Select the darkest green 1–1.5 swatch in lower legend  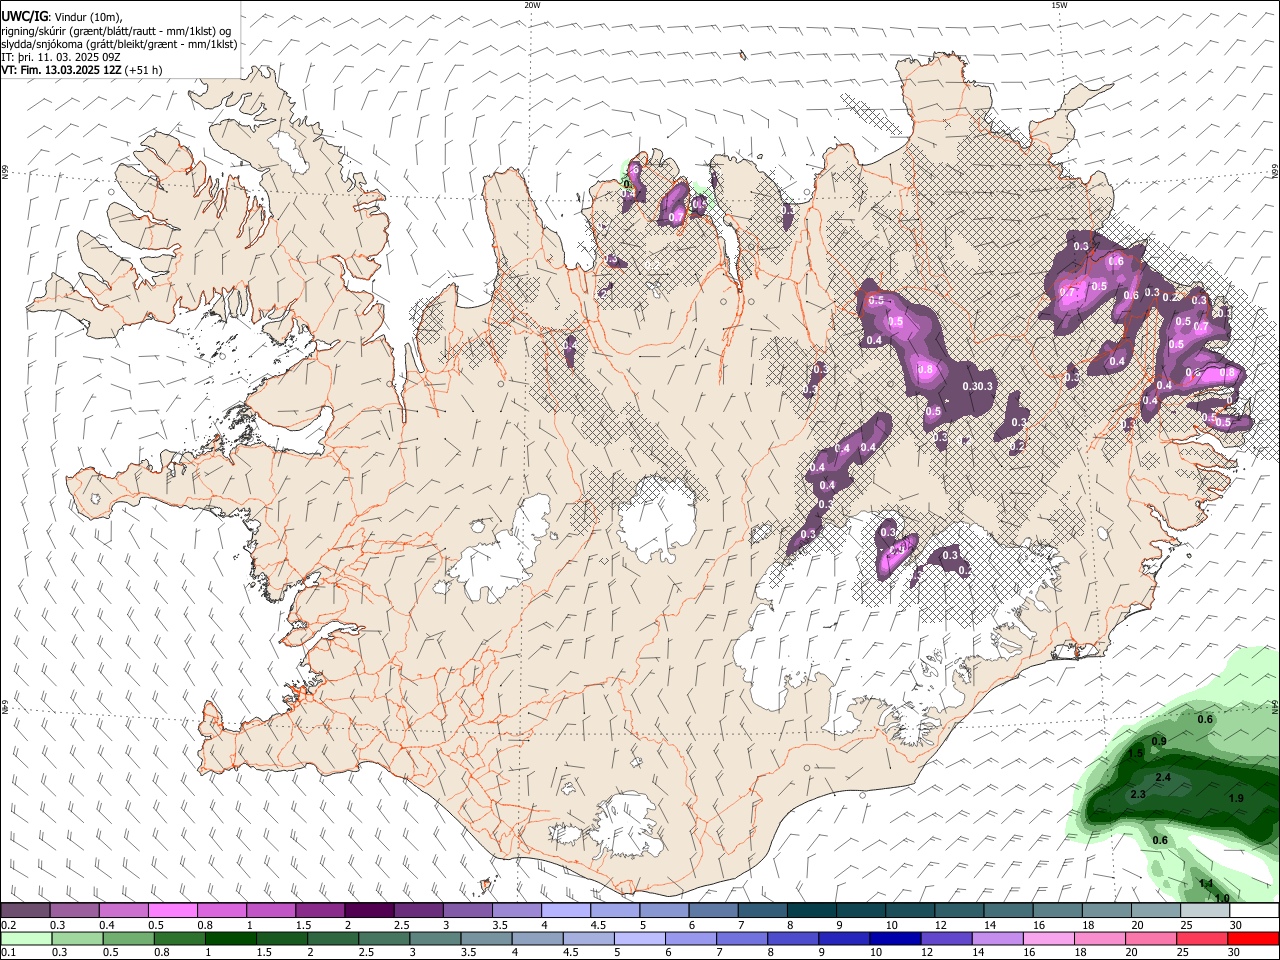tap(231, 939)
